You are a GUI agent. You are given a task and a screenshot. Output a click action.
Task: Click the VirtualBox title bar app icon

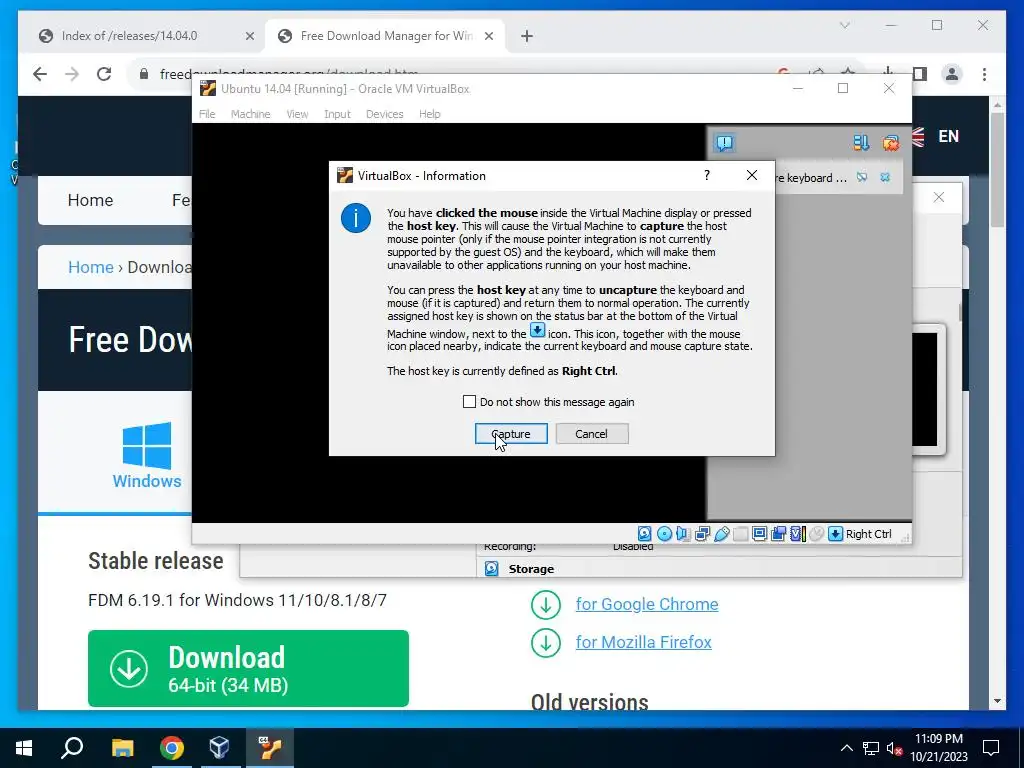pos(208,88)
